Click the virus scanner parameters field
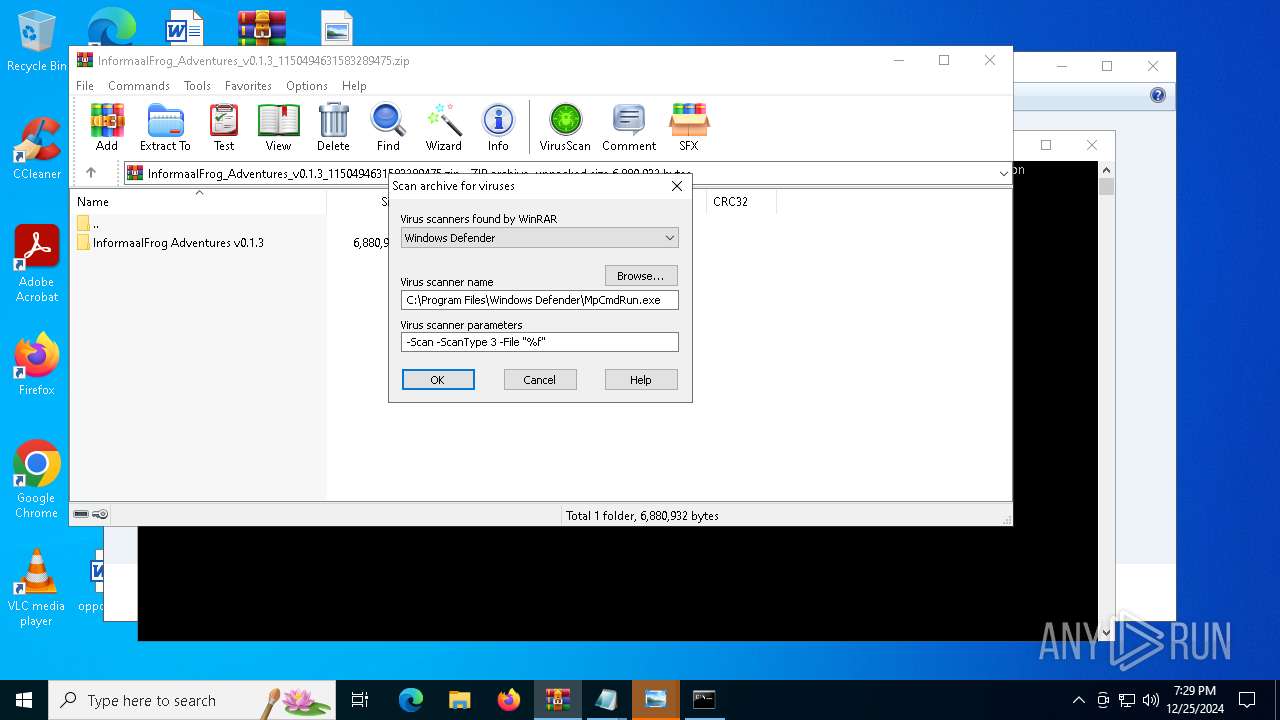 539,342
